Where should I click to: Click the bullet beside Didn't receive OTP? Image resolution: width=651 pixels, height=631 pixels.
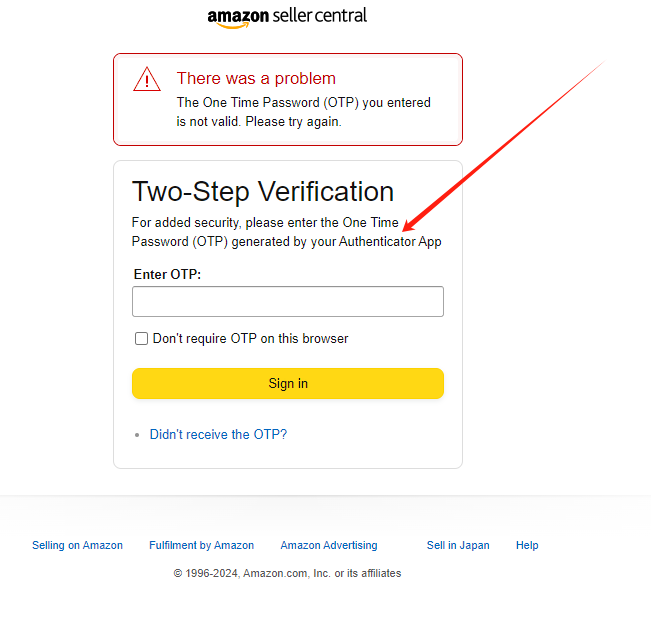[x=137, y=435]
